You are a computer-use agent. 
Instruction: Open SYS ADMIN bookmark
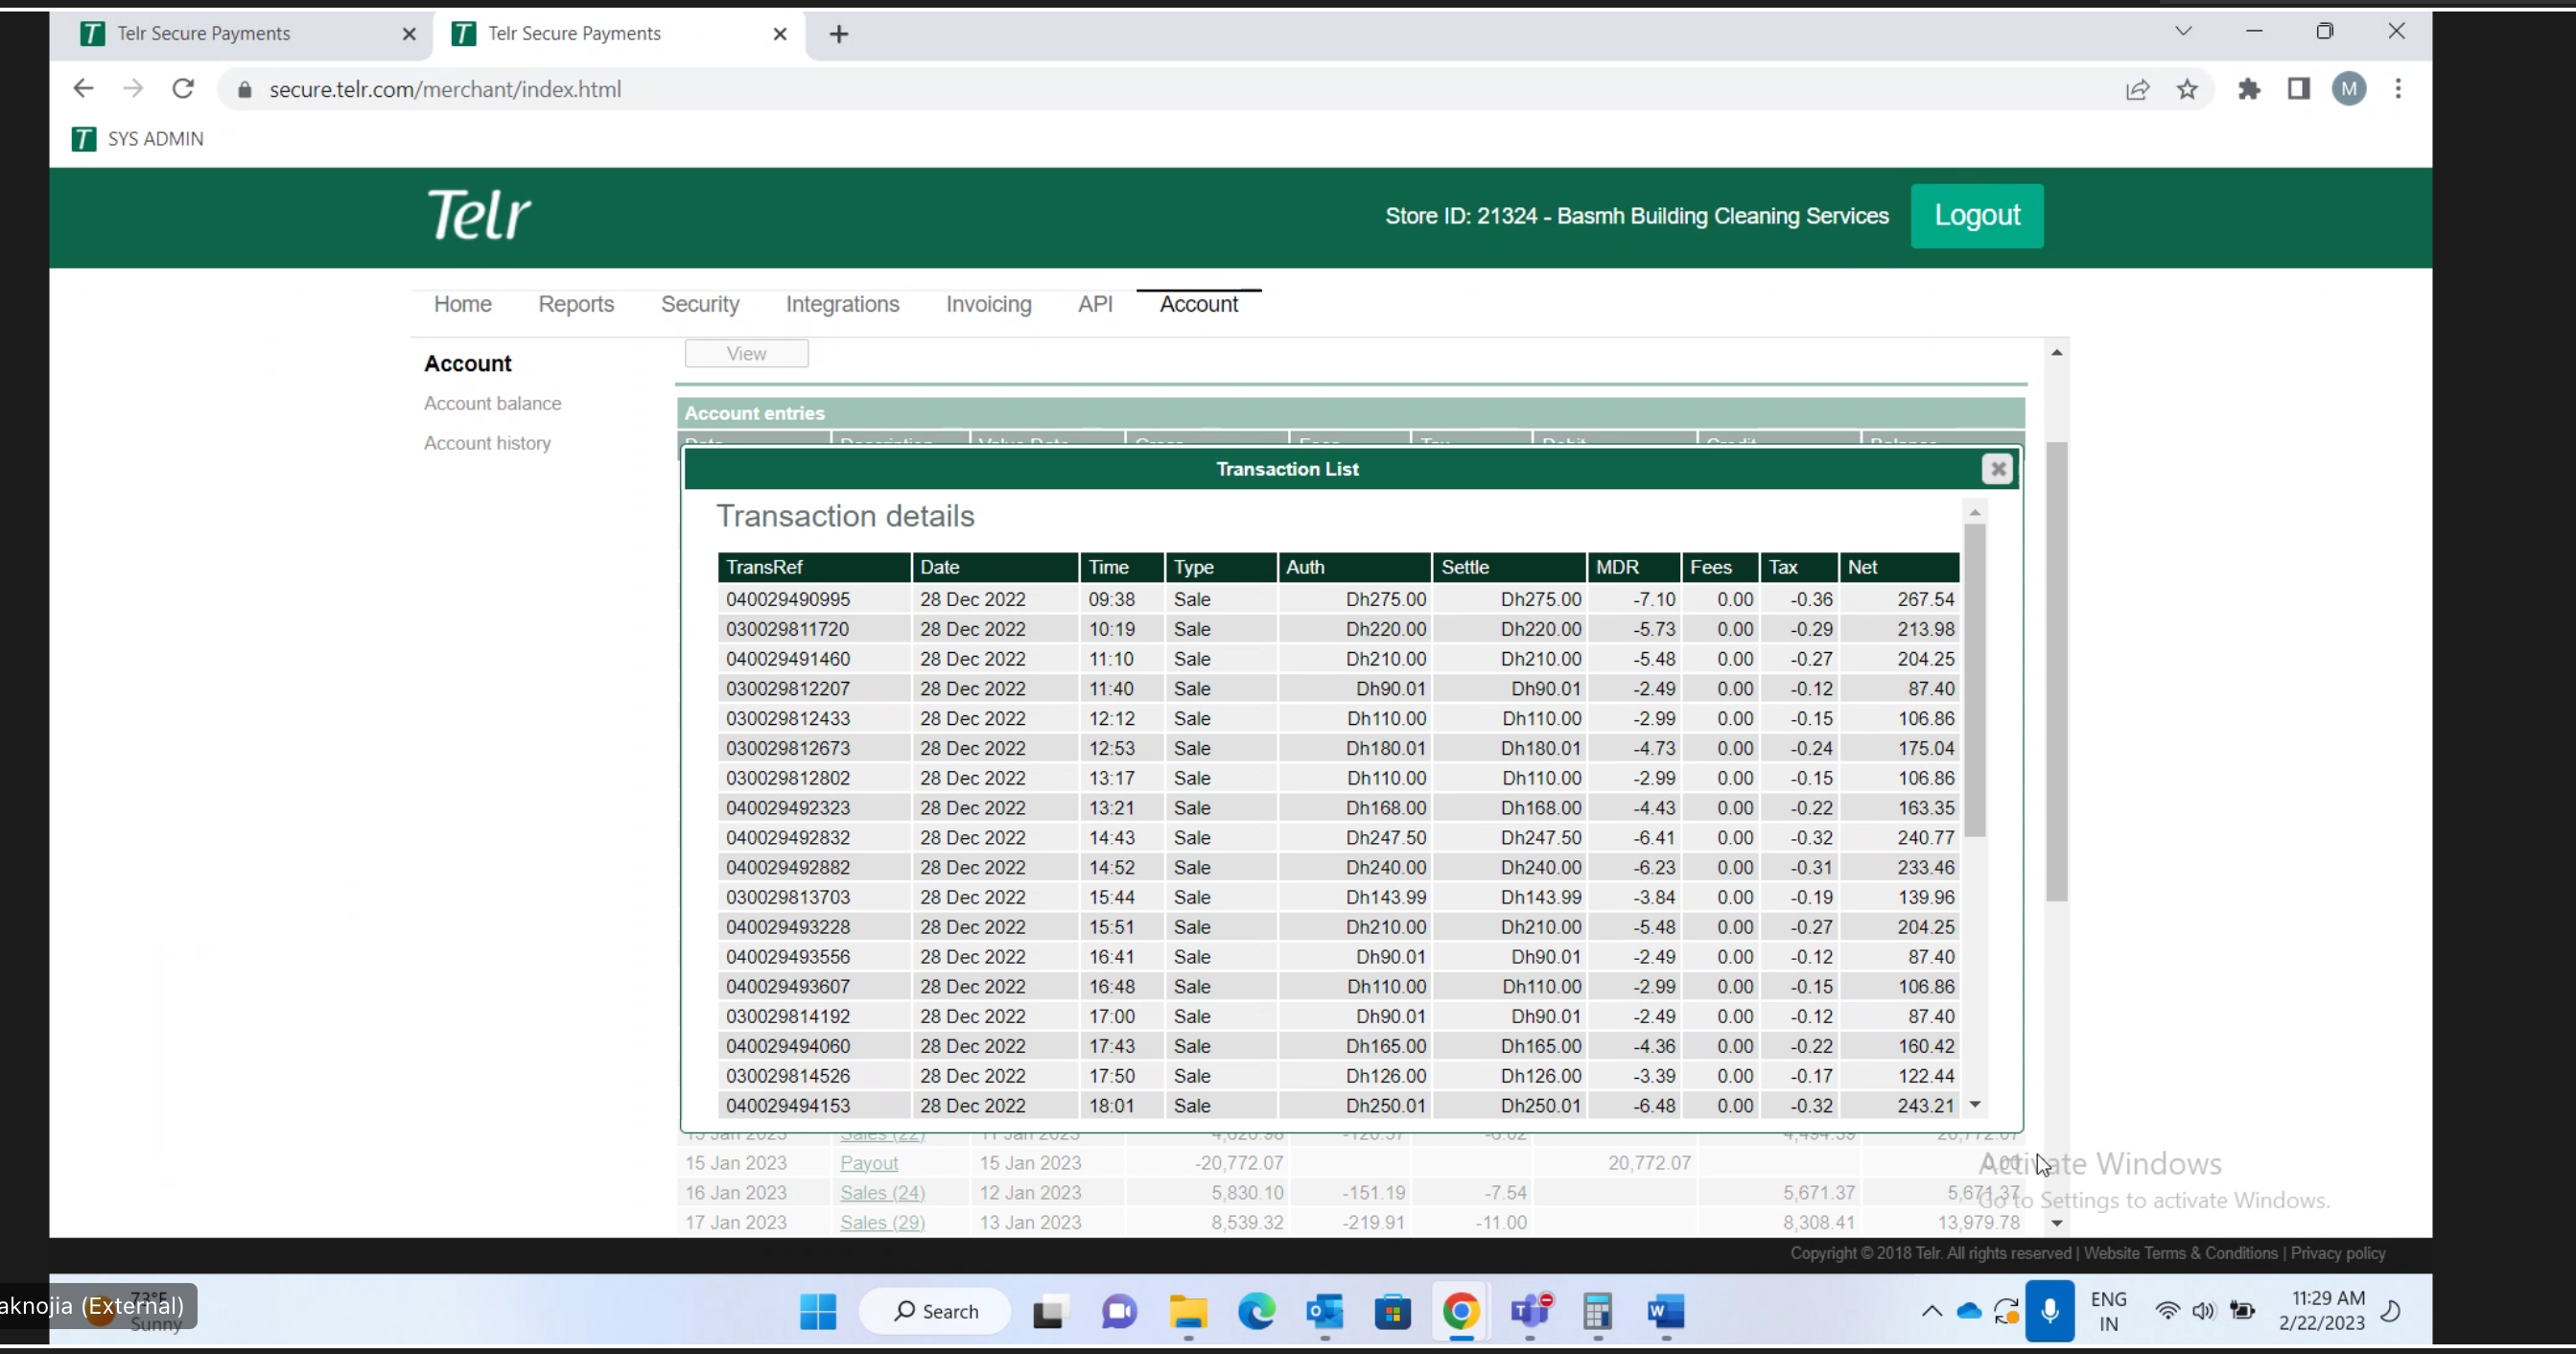138,139
